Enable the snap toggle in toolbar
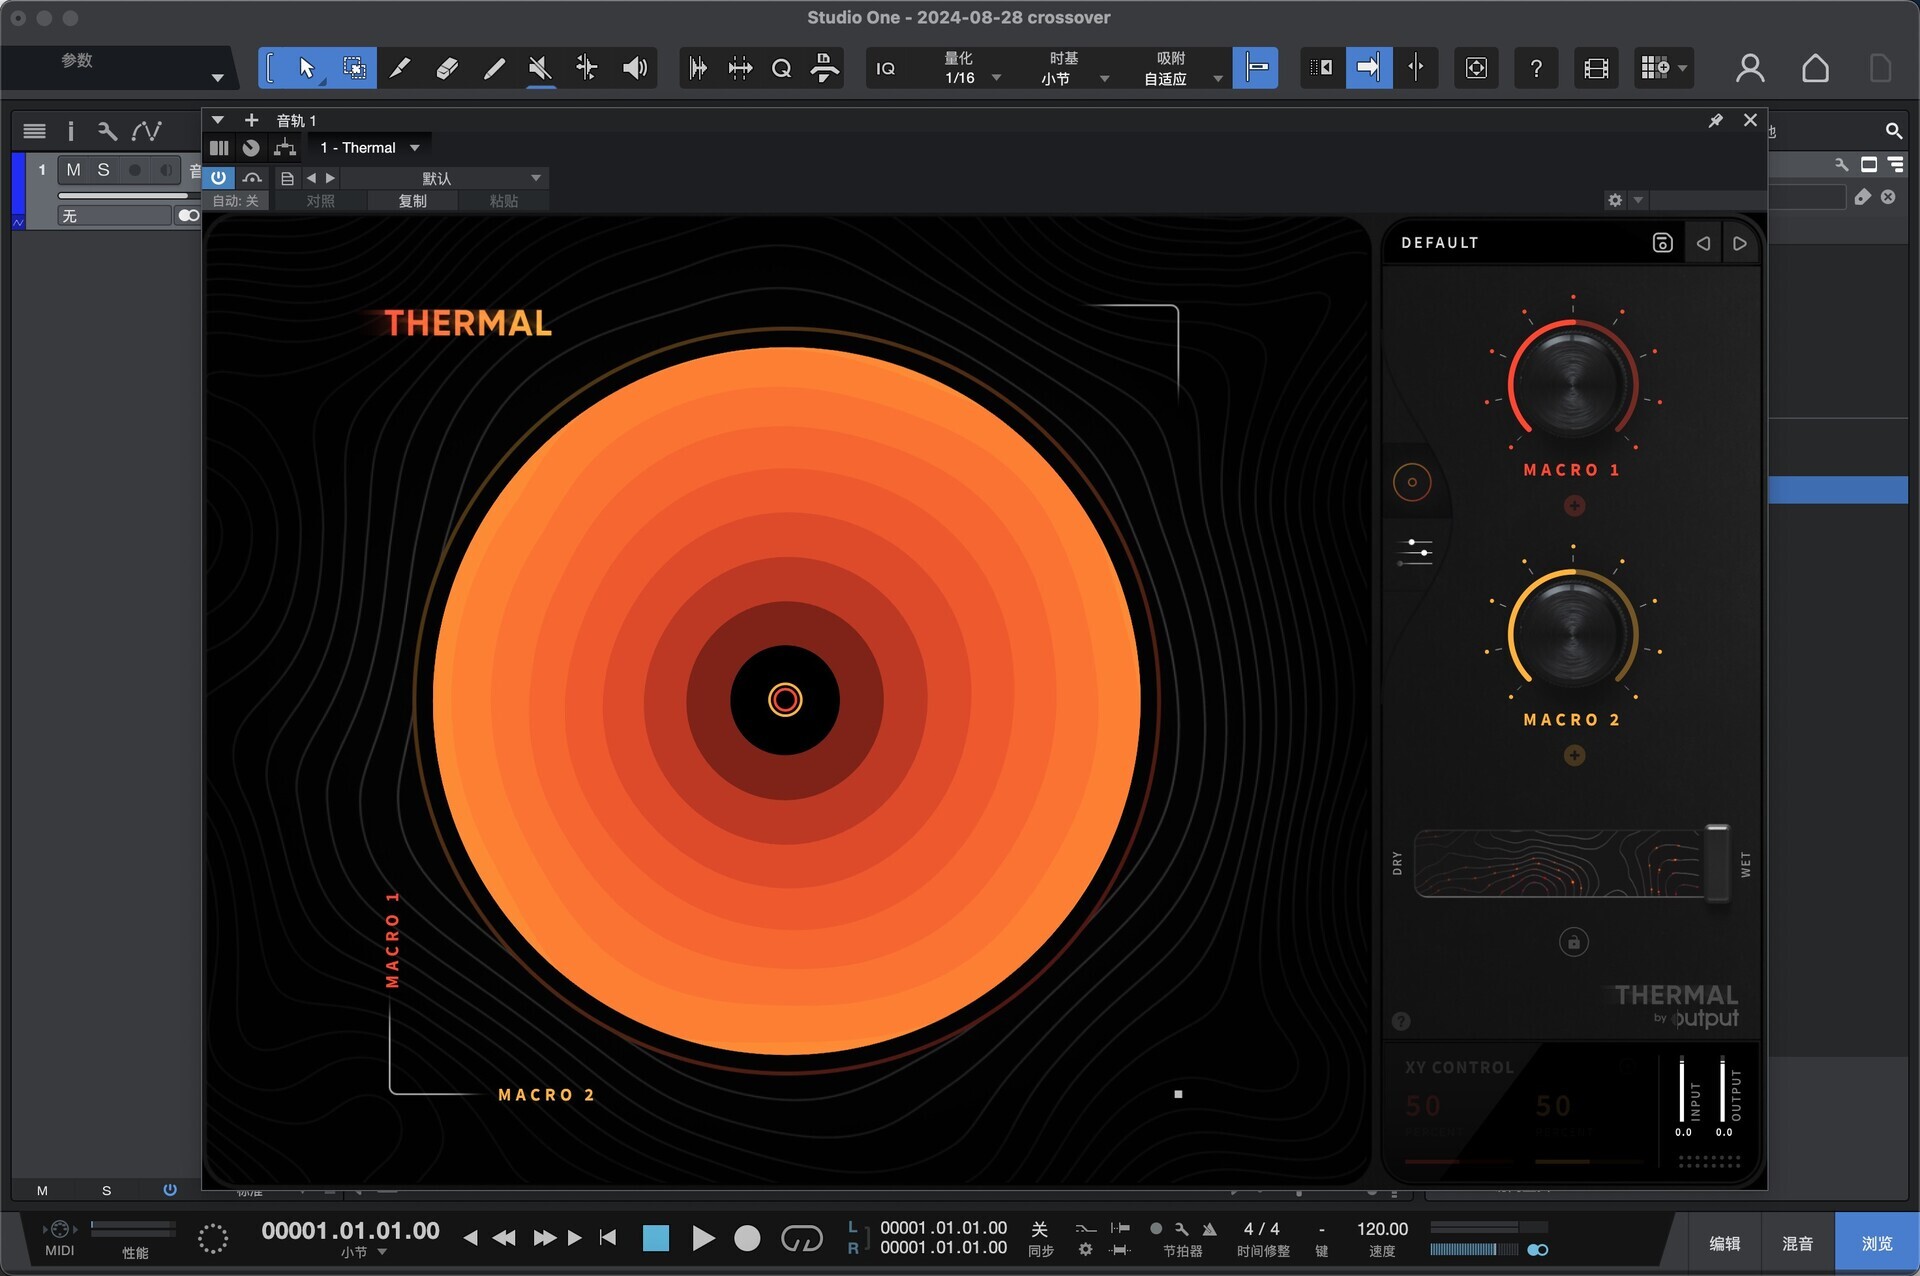Screen dimensions: 1920x1276 point(1255,68)
